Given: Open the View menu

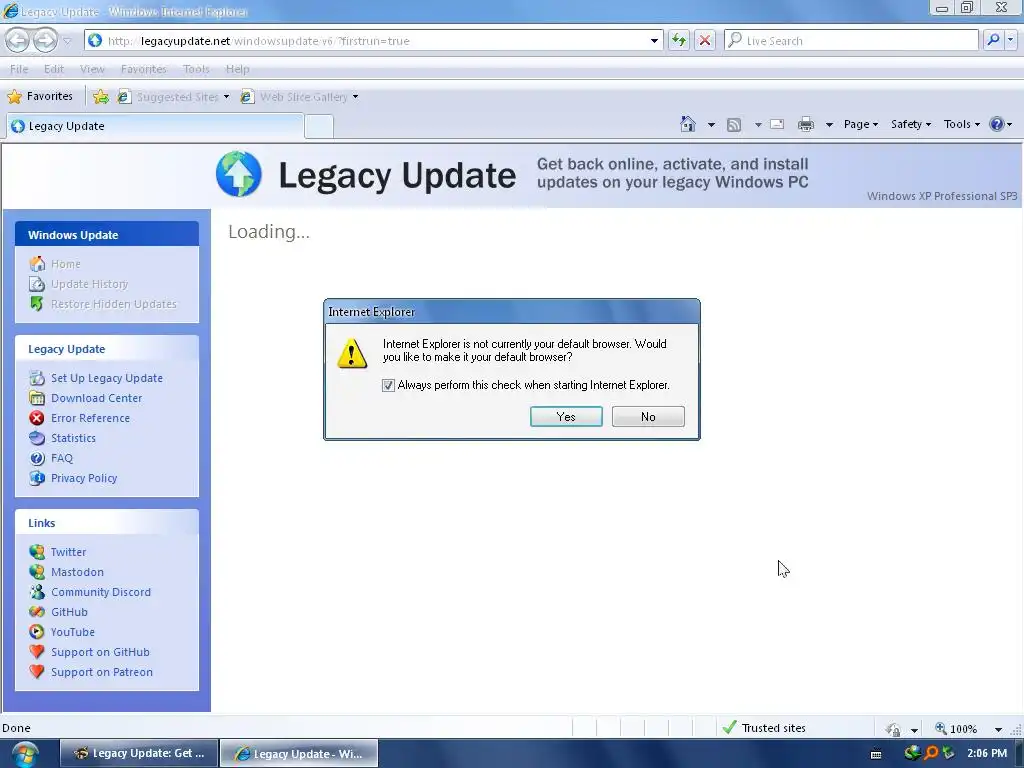Looking at the screenshot, I should point(92,69).
